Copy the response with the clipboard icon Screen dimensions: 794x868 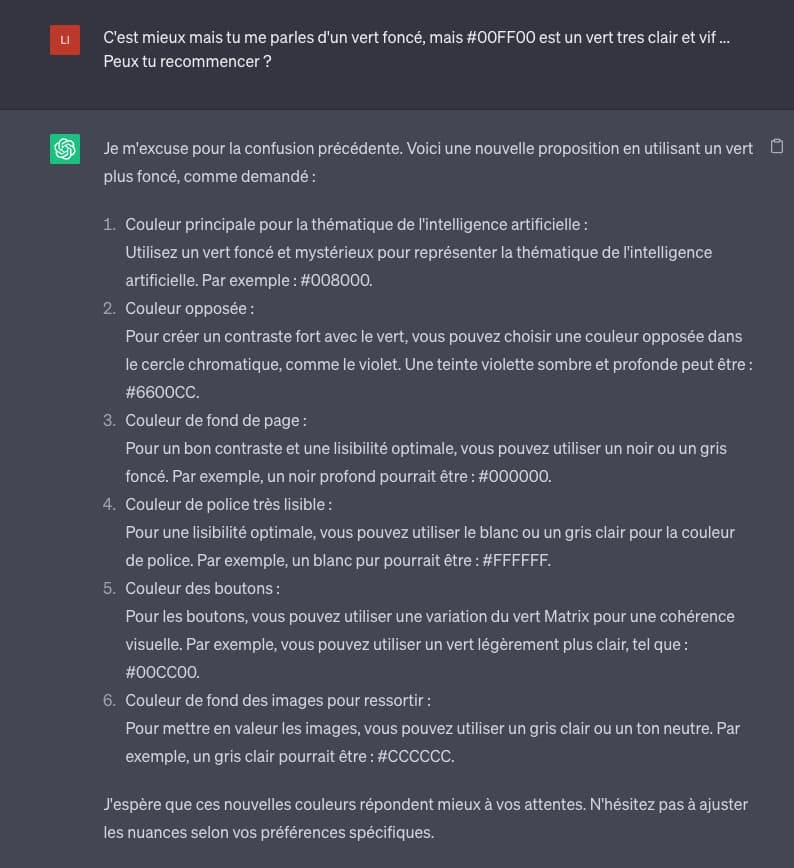click(x=777, y=146)
